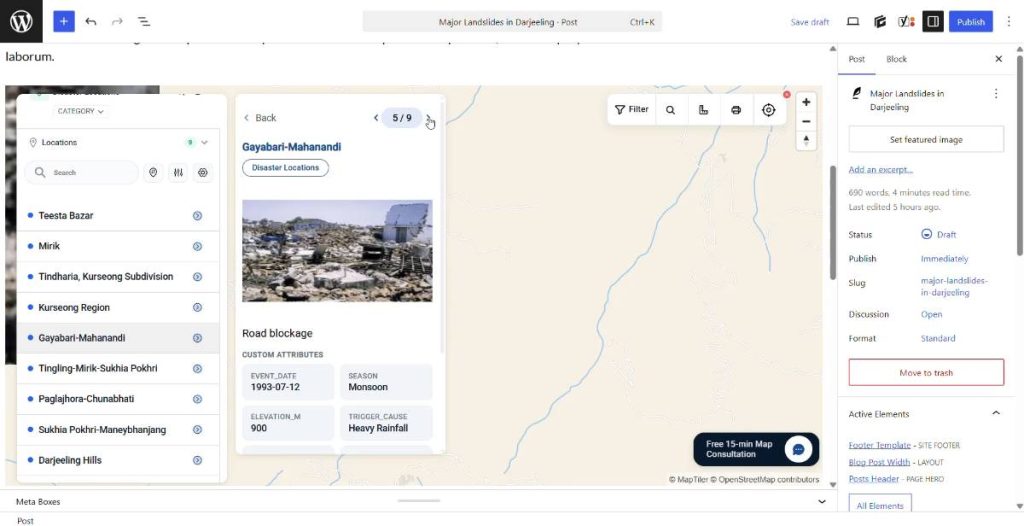Open the editor options three-dot menu
The width and height of the screenshot is (1024, 526).
click(x=1008, y=22)
